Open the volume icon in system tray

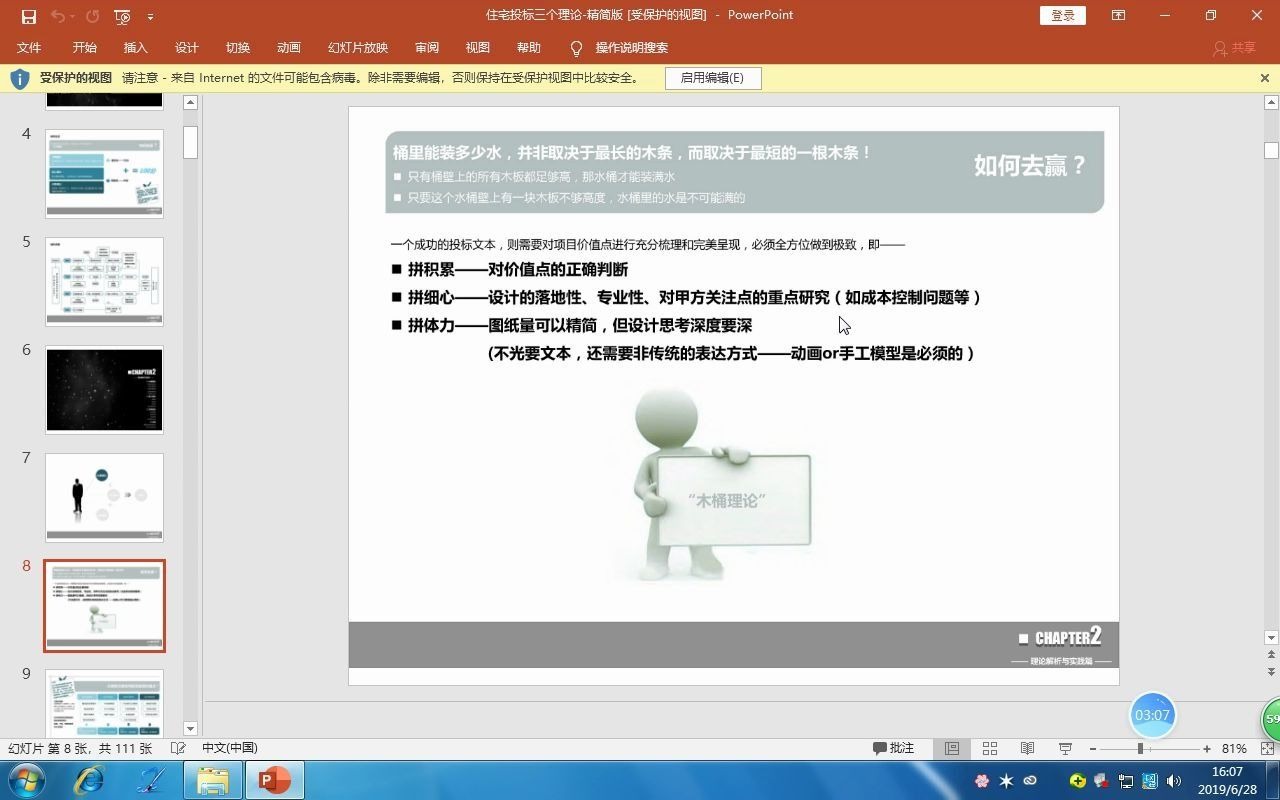tap(1174, 782)
